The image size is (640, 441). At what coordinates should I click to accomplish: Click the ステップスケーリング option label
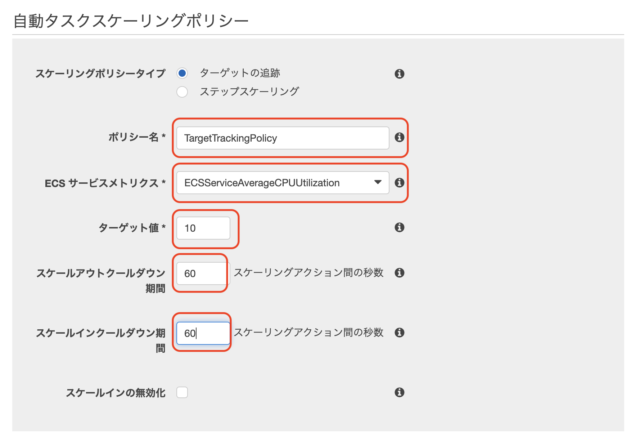(x=249, y=91)
